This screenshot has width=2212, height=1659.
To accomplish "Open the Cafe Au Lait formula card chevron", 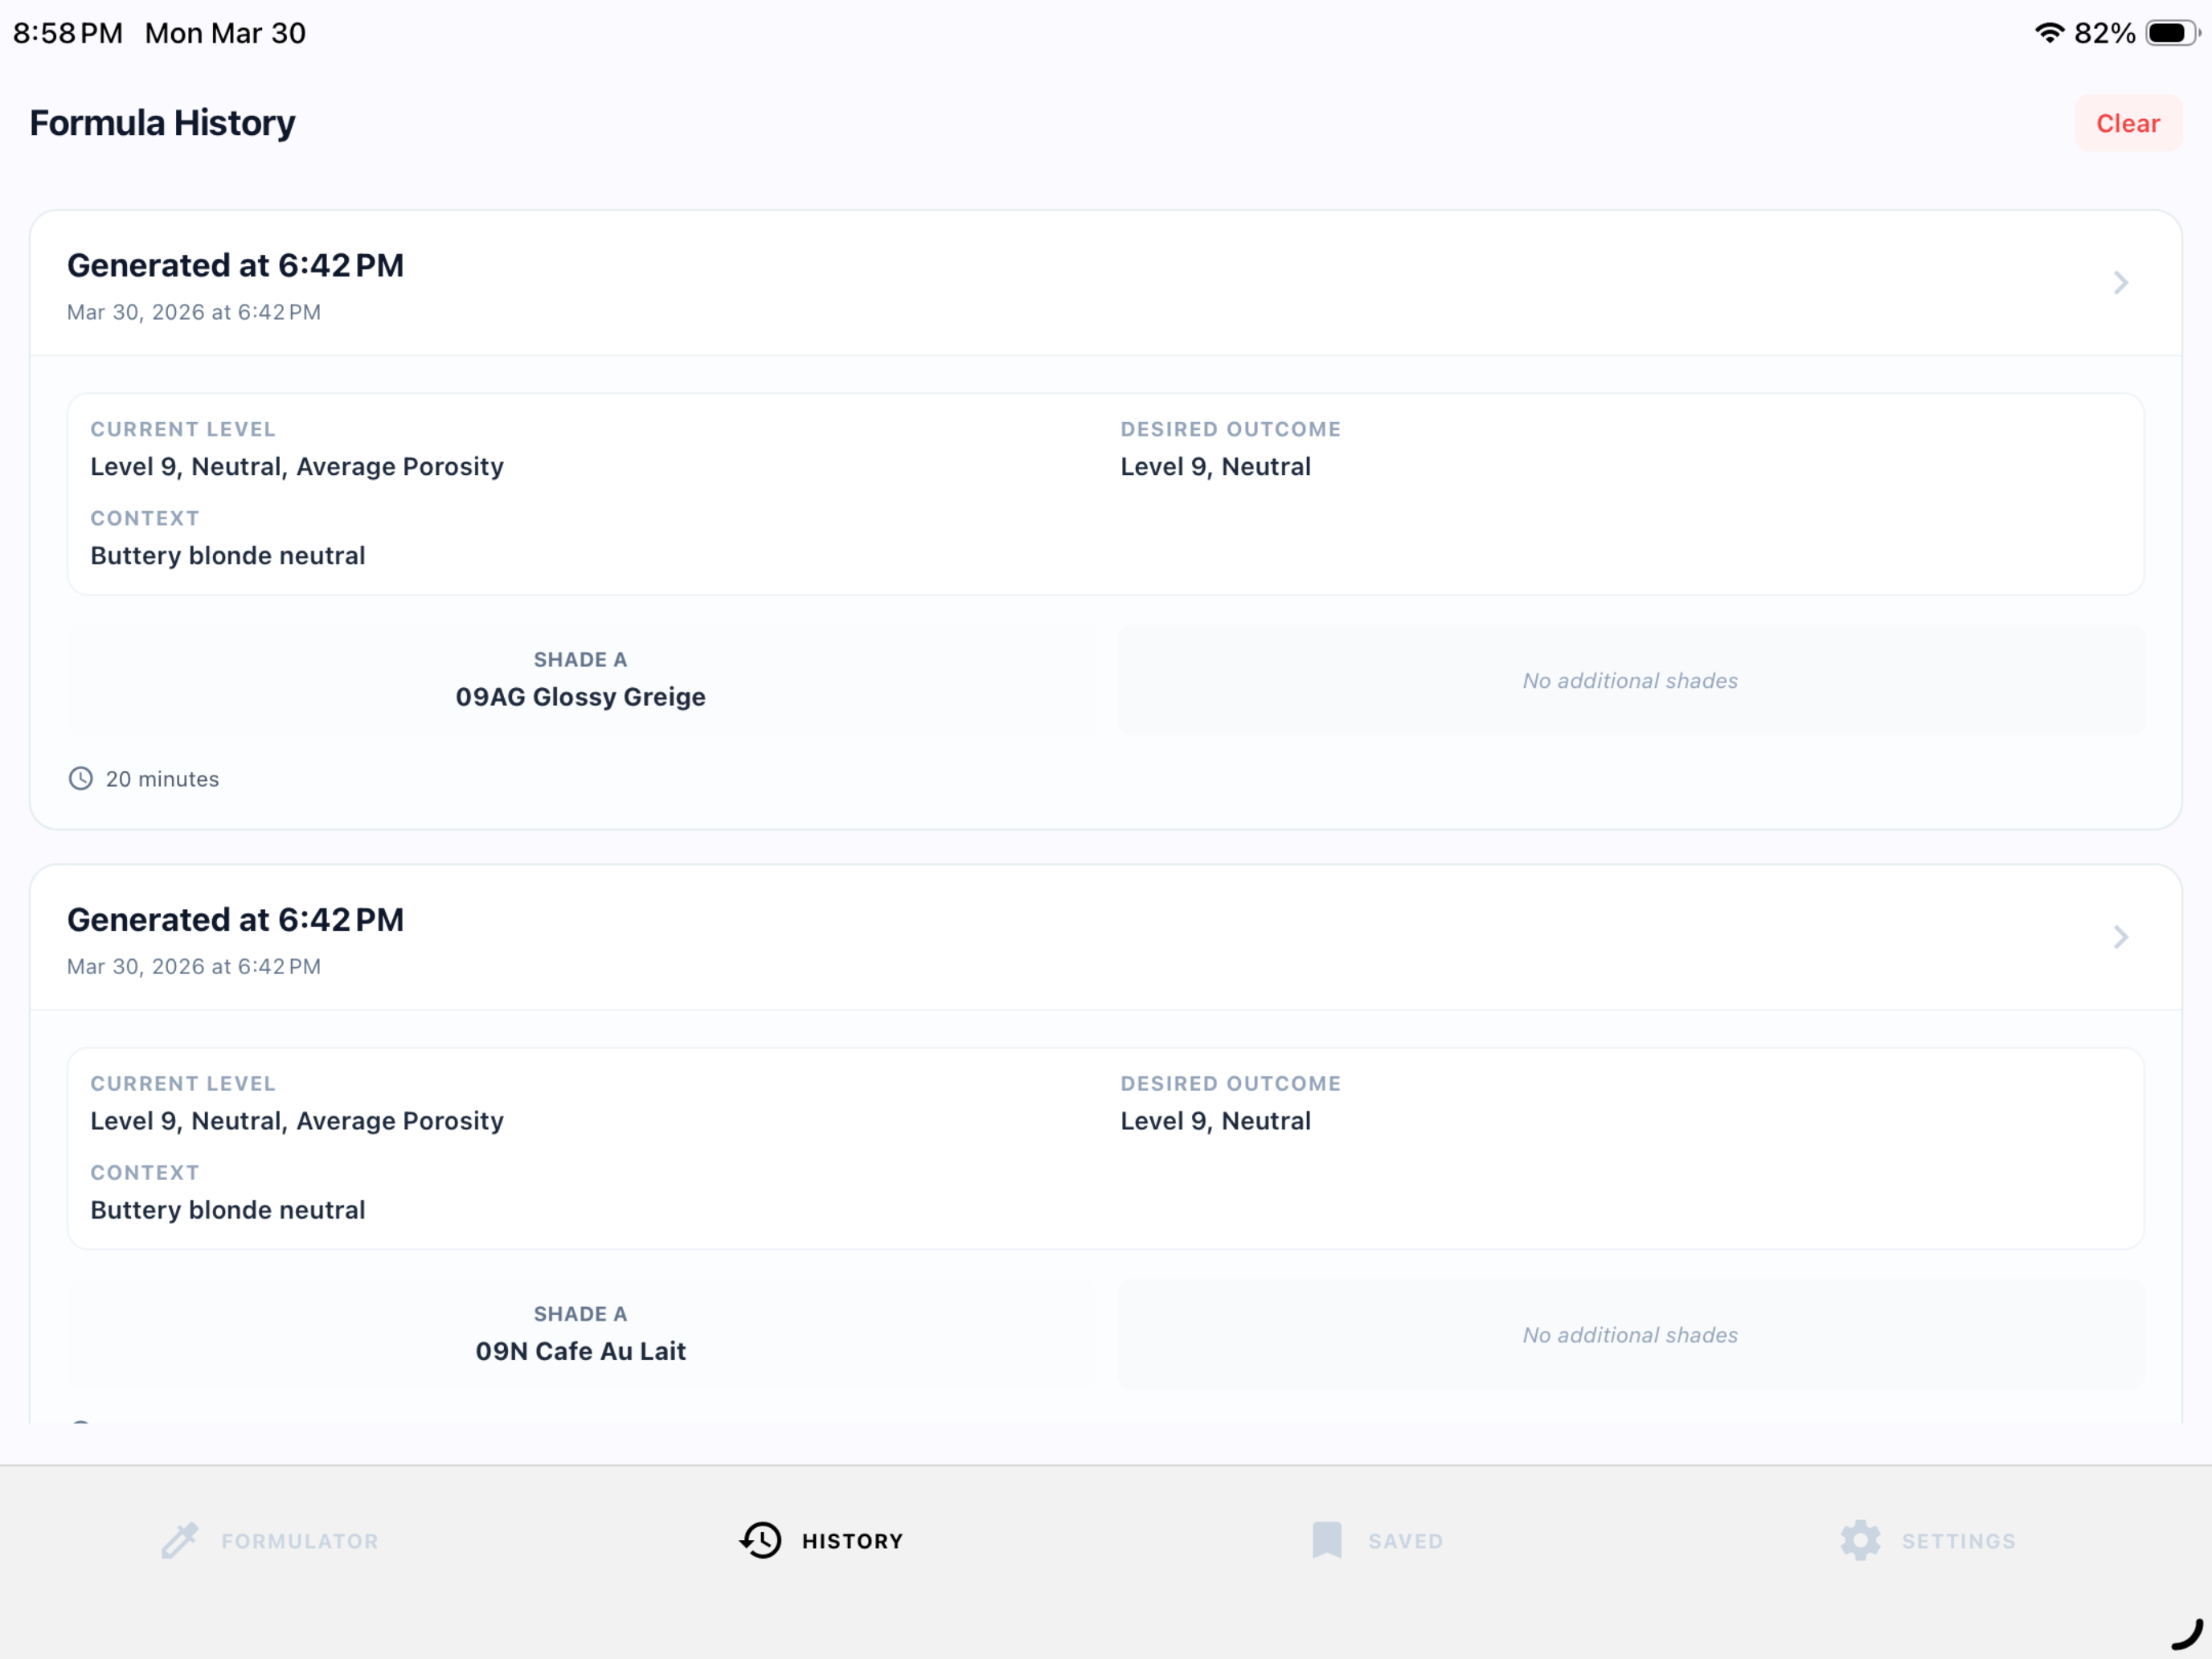I will [2120, 937].
